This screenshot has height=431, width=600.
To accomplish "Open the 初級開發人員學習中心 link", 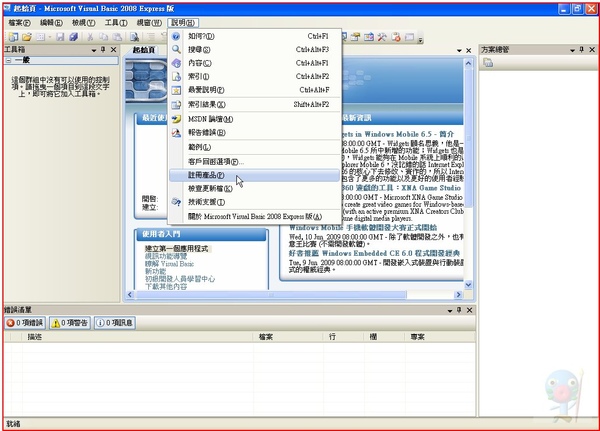I will (x=179, y=279).
